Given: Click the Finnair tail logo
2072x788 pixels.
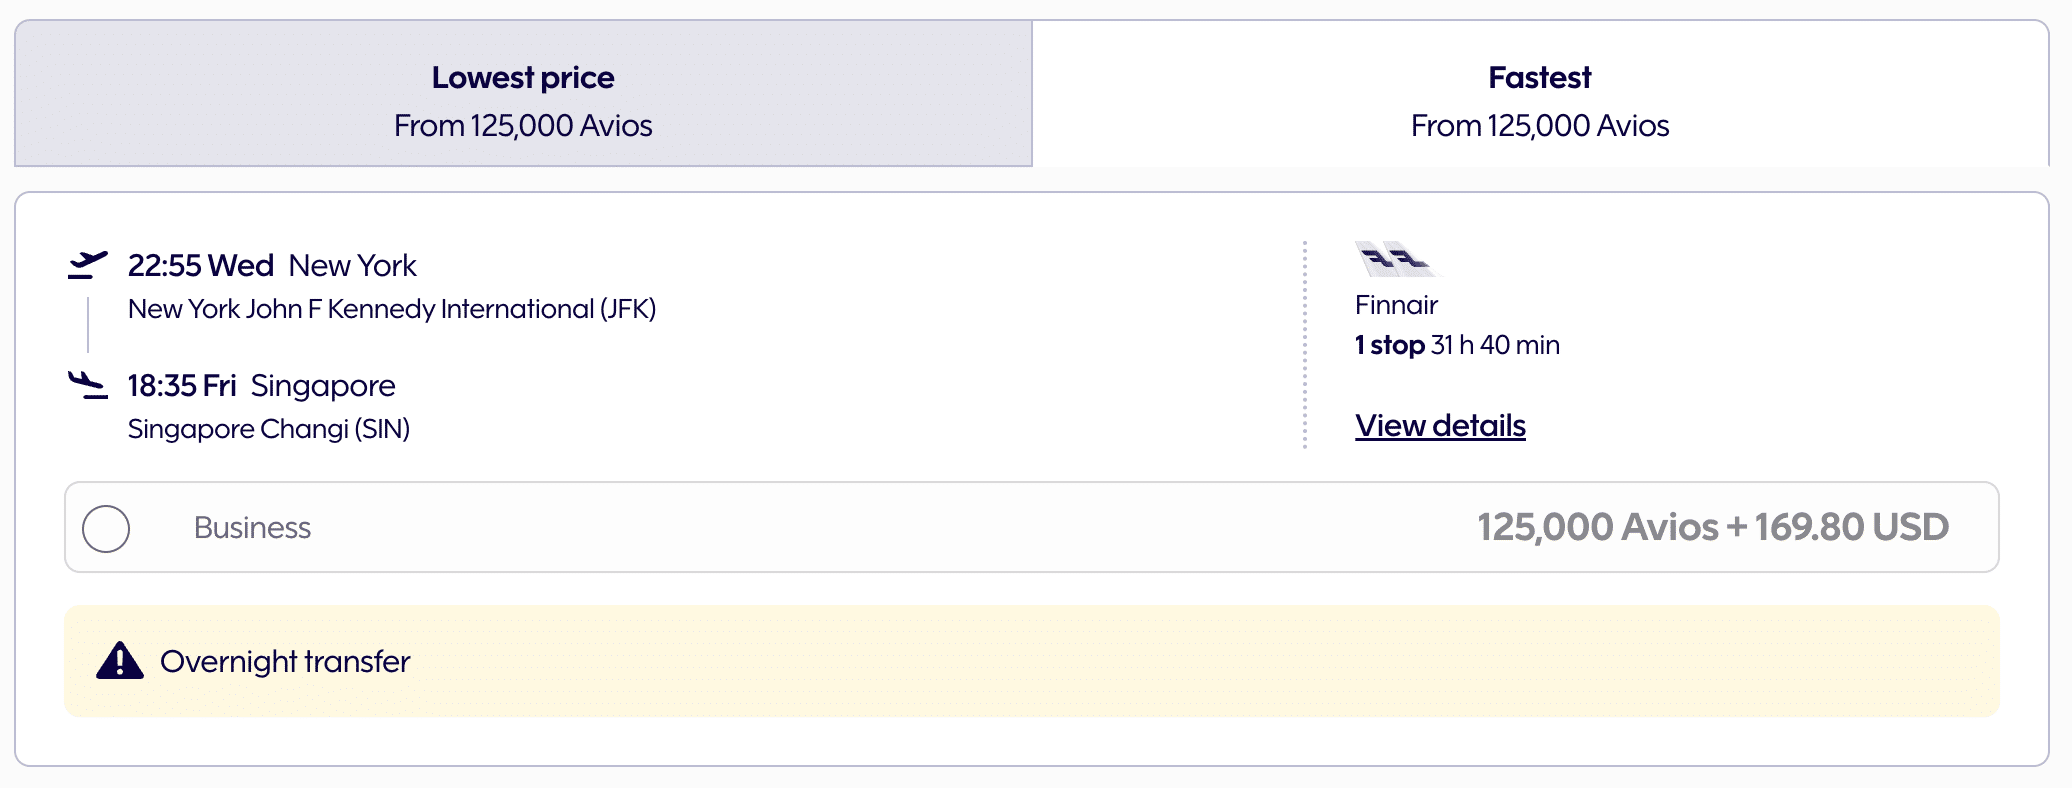Looking at the screenshot, I should pos(1394,259).
